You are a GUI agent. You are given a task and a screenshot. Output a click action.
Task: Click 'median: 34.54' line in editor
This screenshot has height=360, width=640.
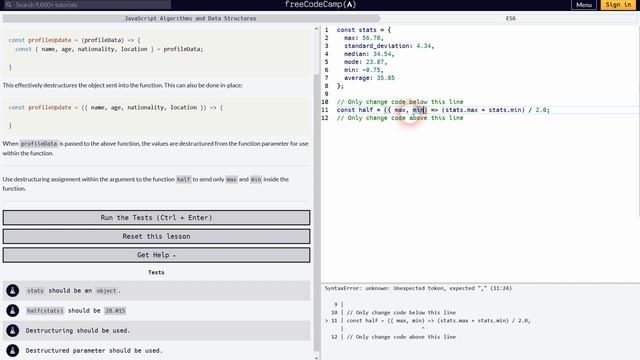click(x=369, y=54)
